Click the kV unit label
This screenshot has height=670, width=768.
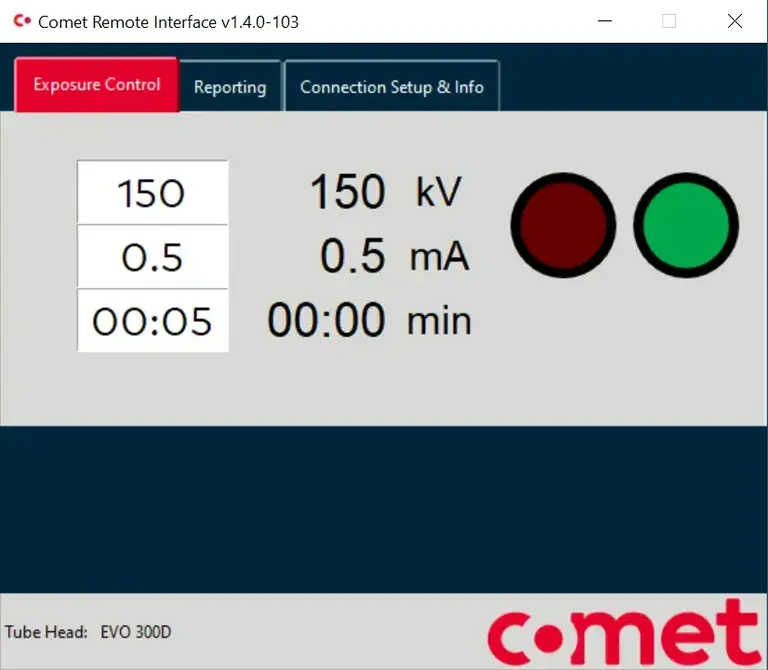438,191
